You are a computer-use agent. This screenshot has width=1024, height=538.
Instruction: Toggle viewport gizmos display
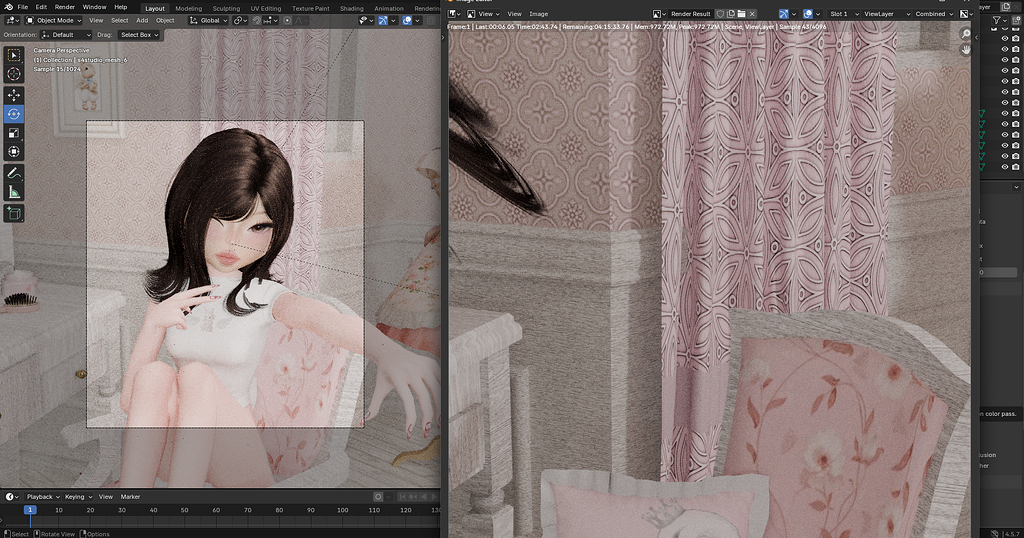click(383, 20)
